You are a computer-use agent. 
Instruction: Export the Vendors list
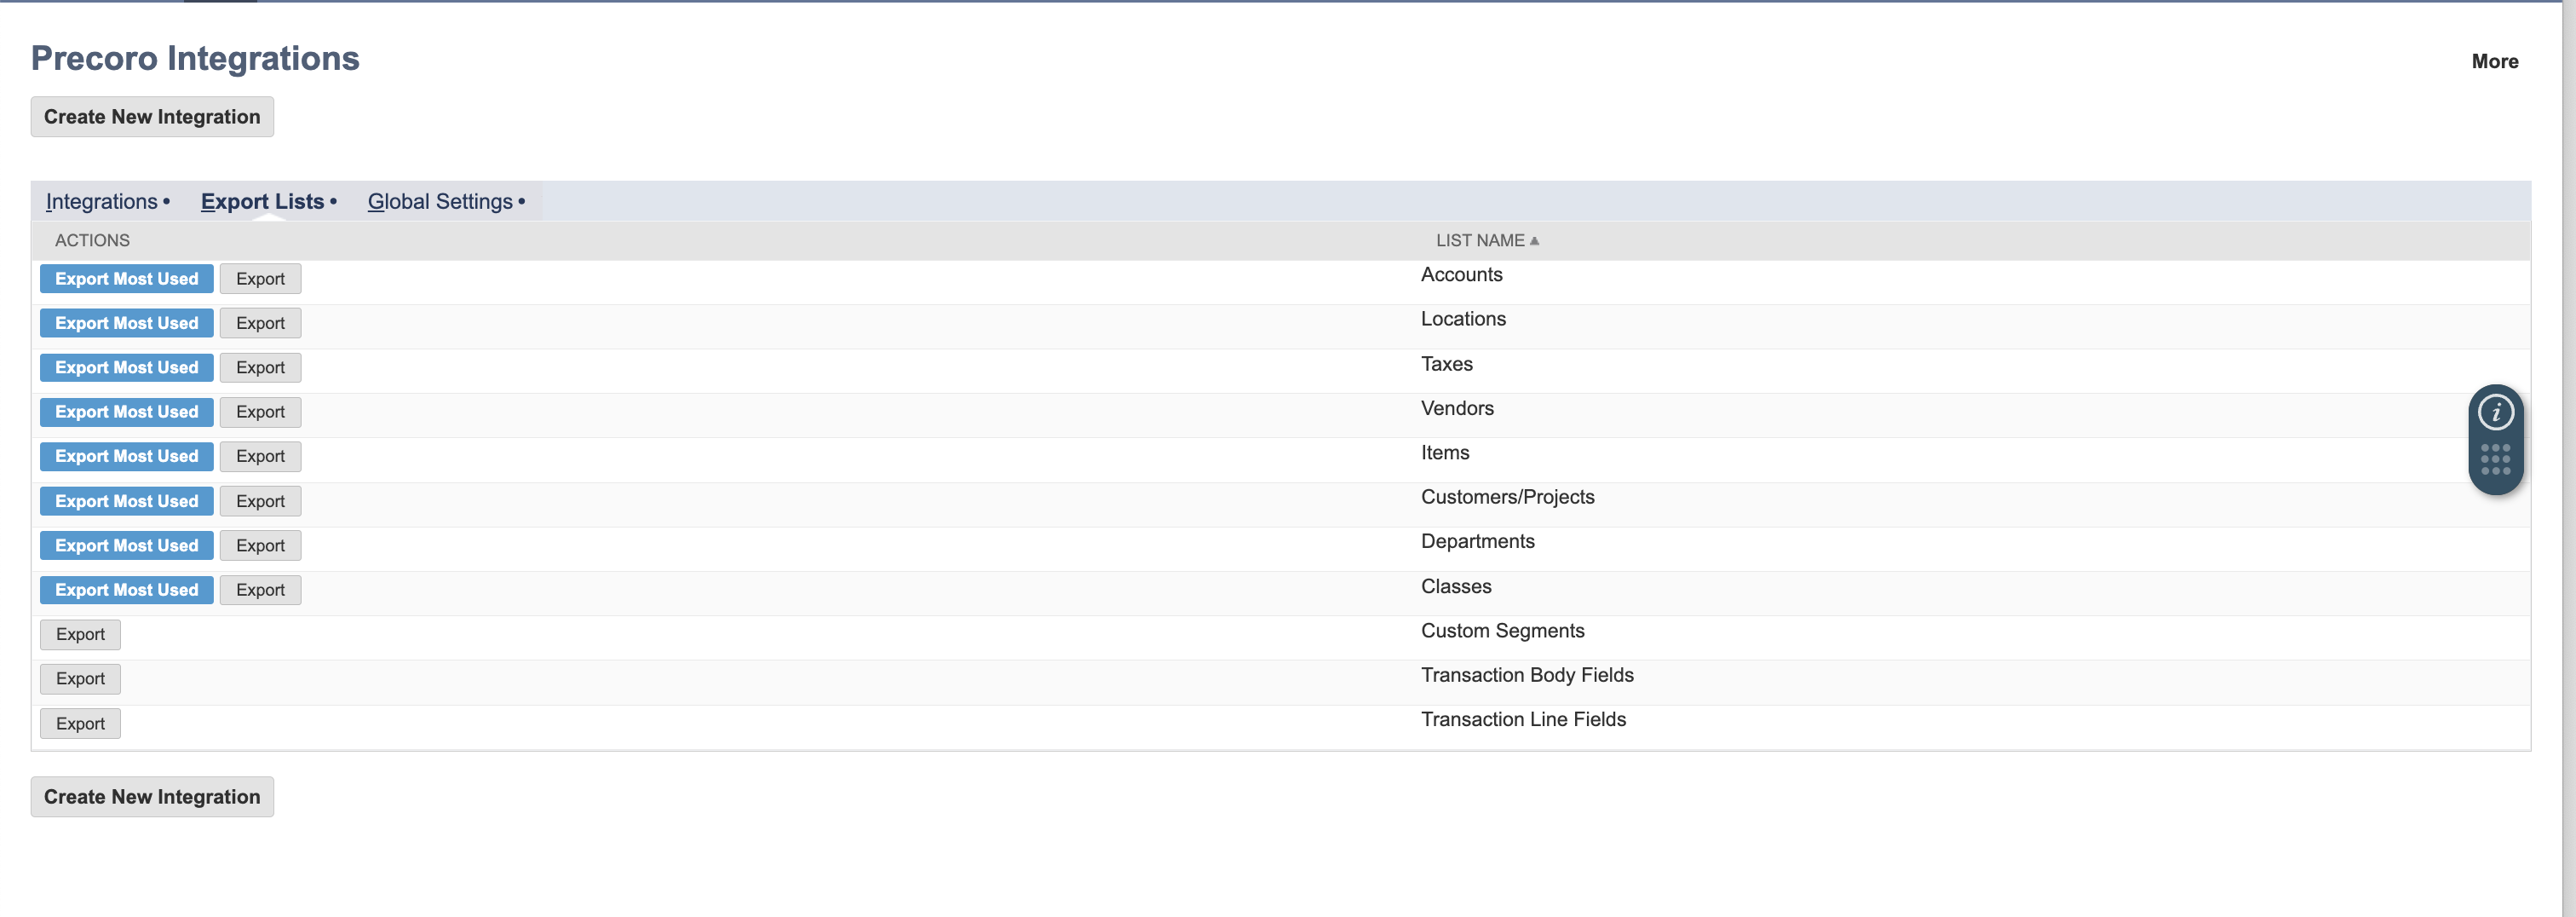click(260, 412)
